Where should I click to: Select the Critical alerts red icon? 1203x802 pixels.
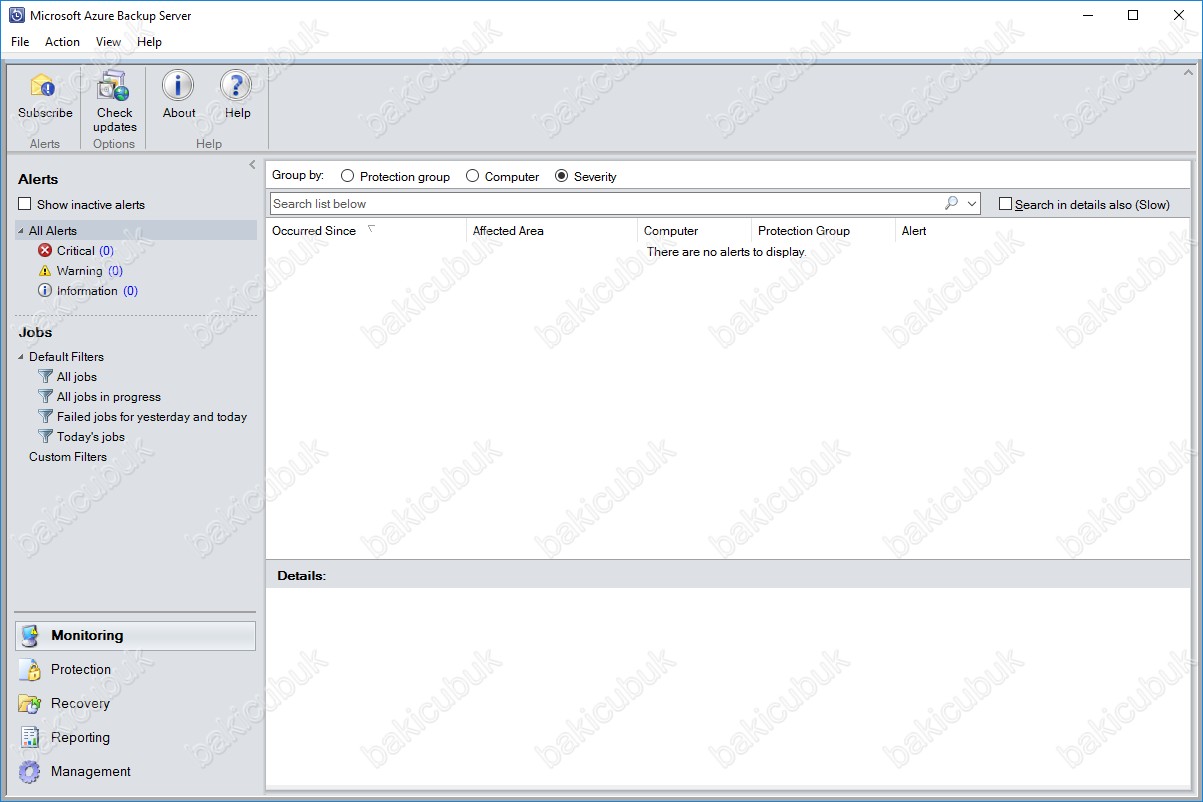click(45, 251)
